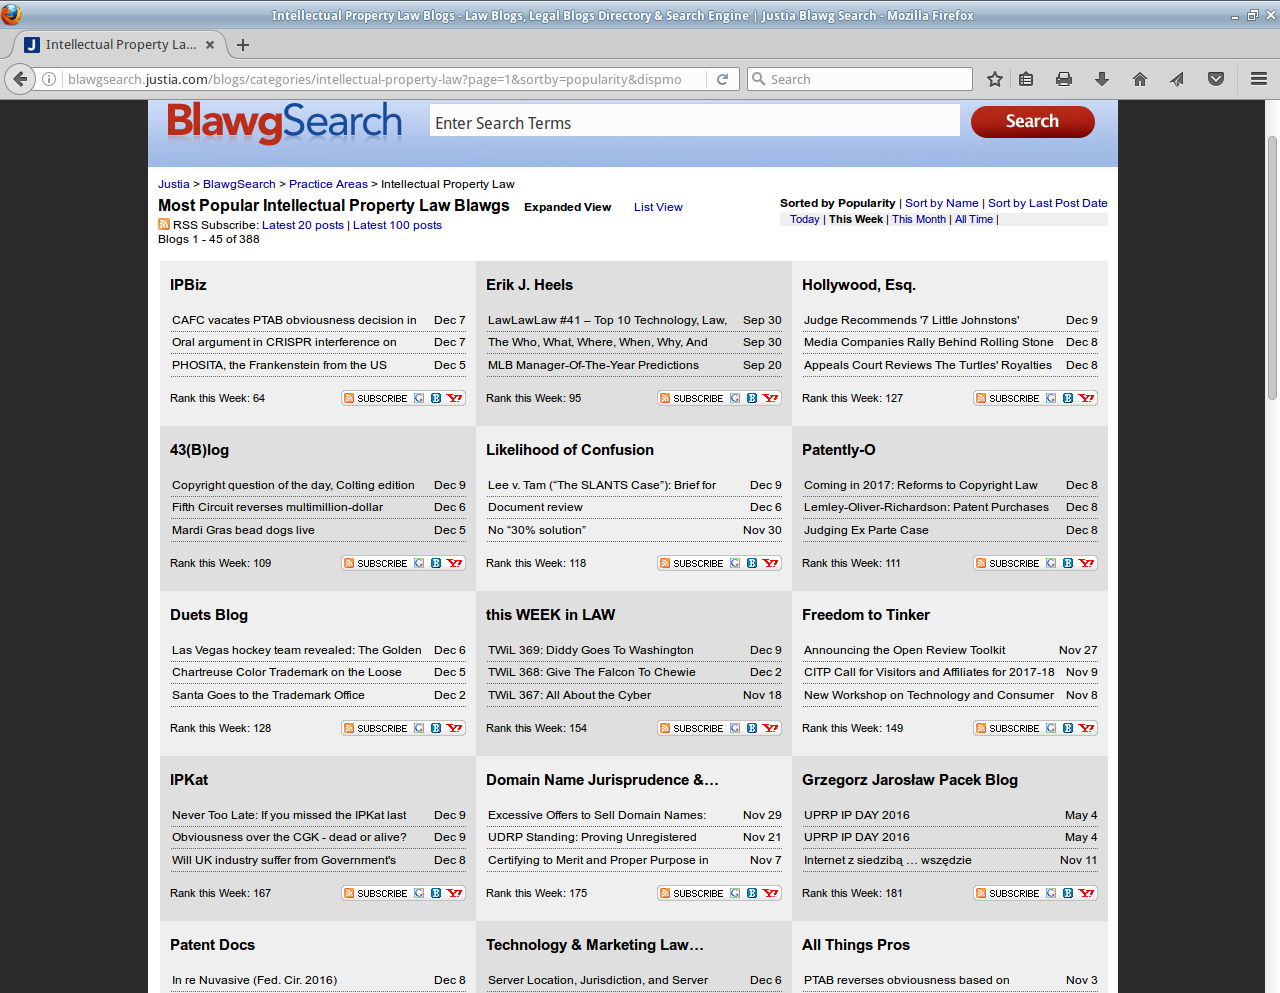
Task: Open Justia breadcrumb link
Action: point(174,184)
